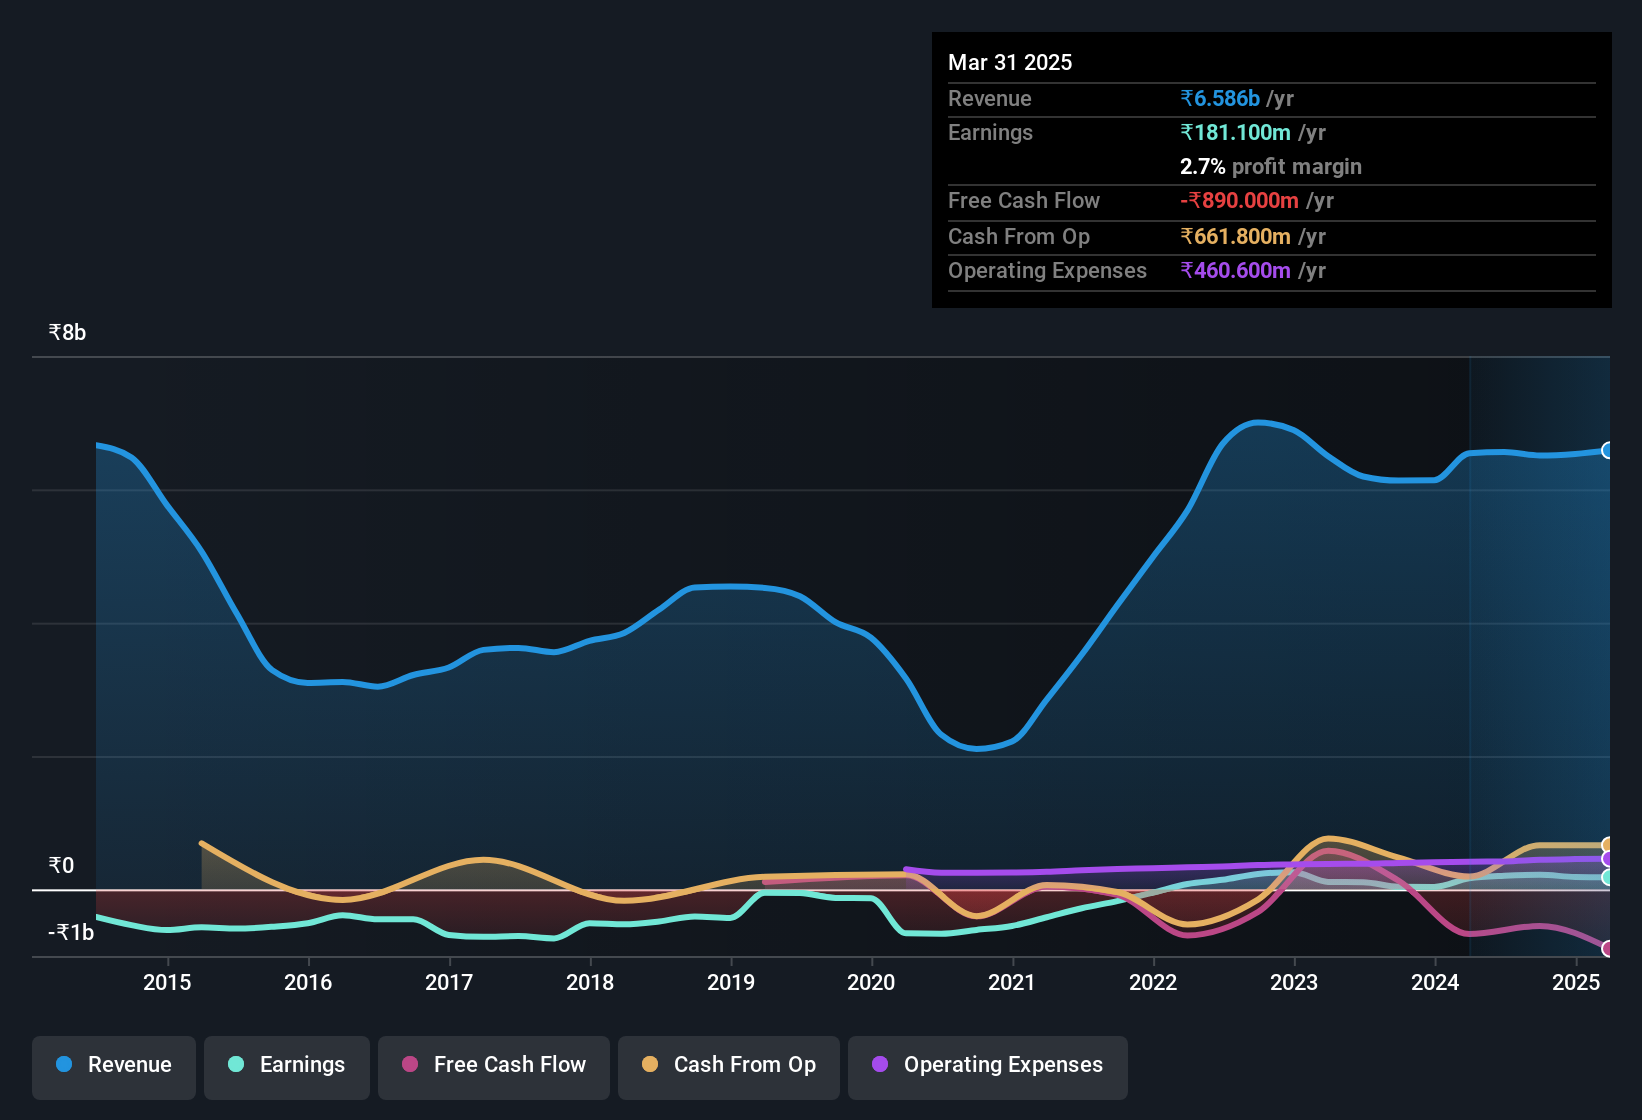The width and height of the screenshot is (1642, 1120).
Task: Disable the Cash From Op legend item
Action: (729, 1065)
